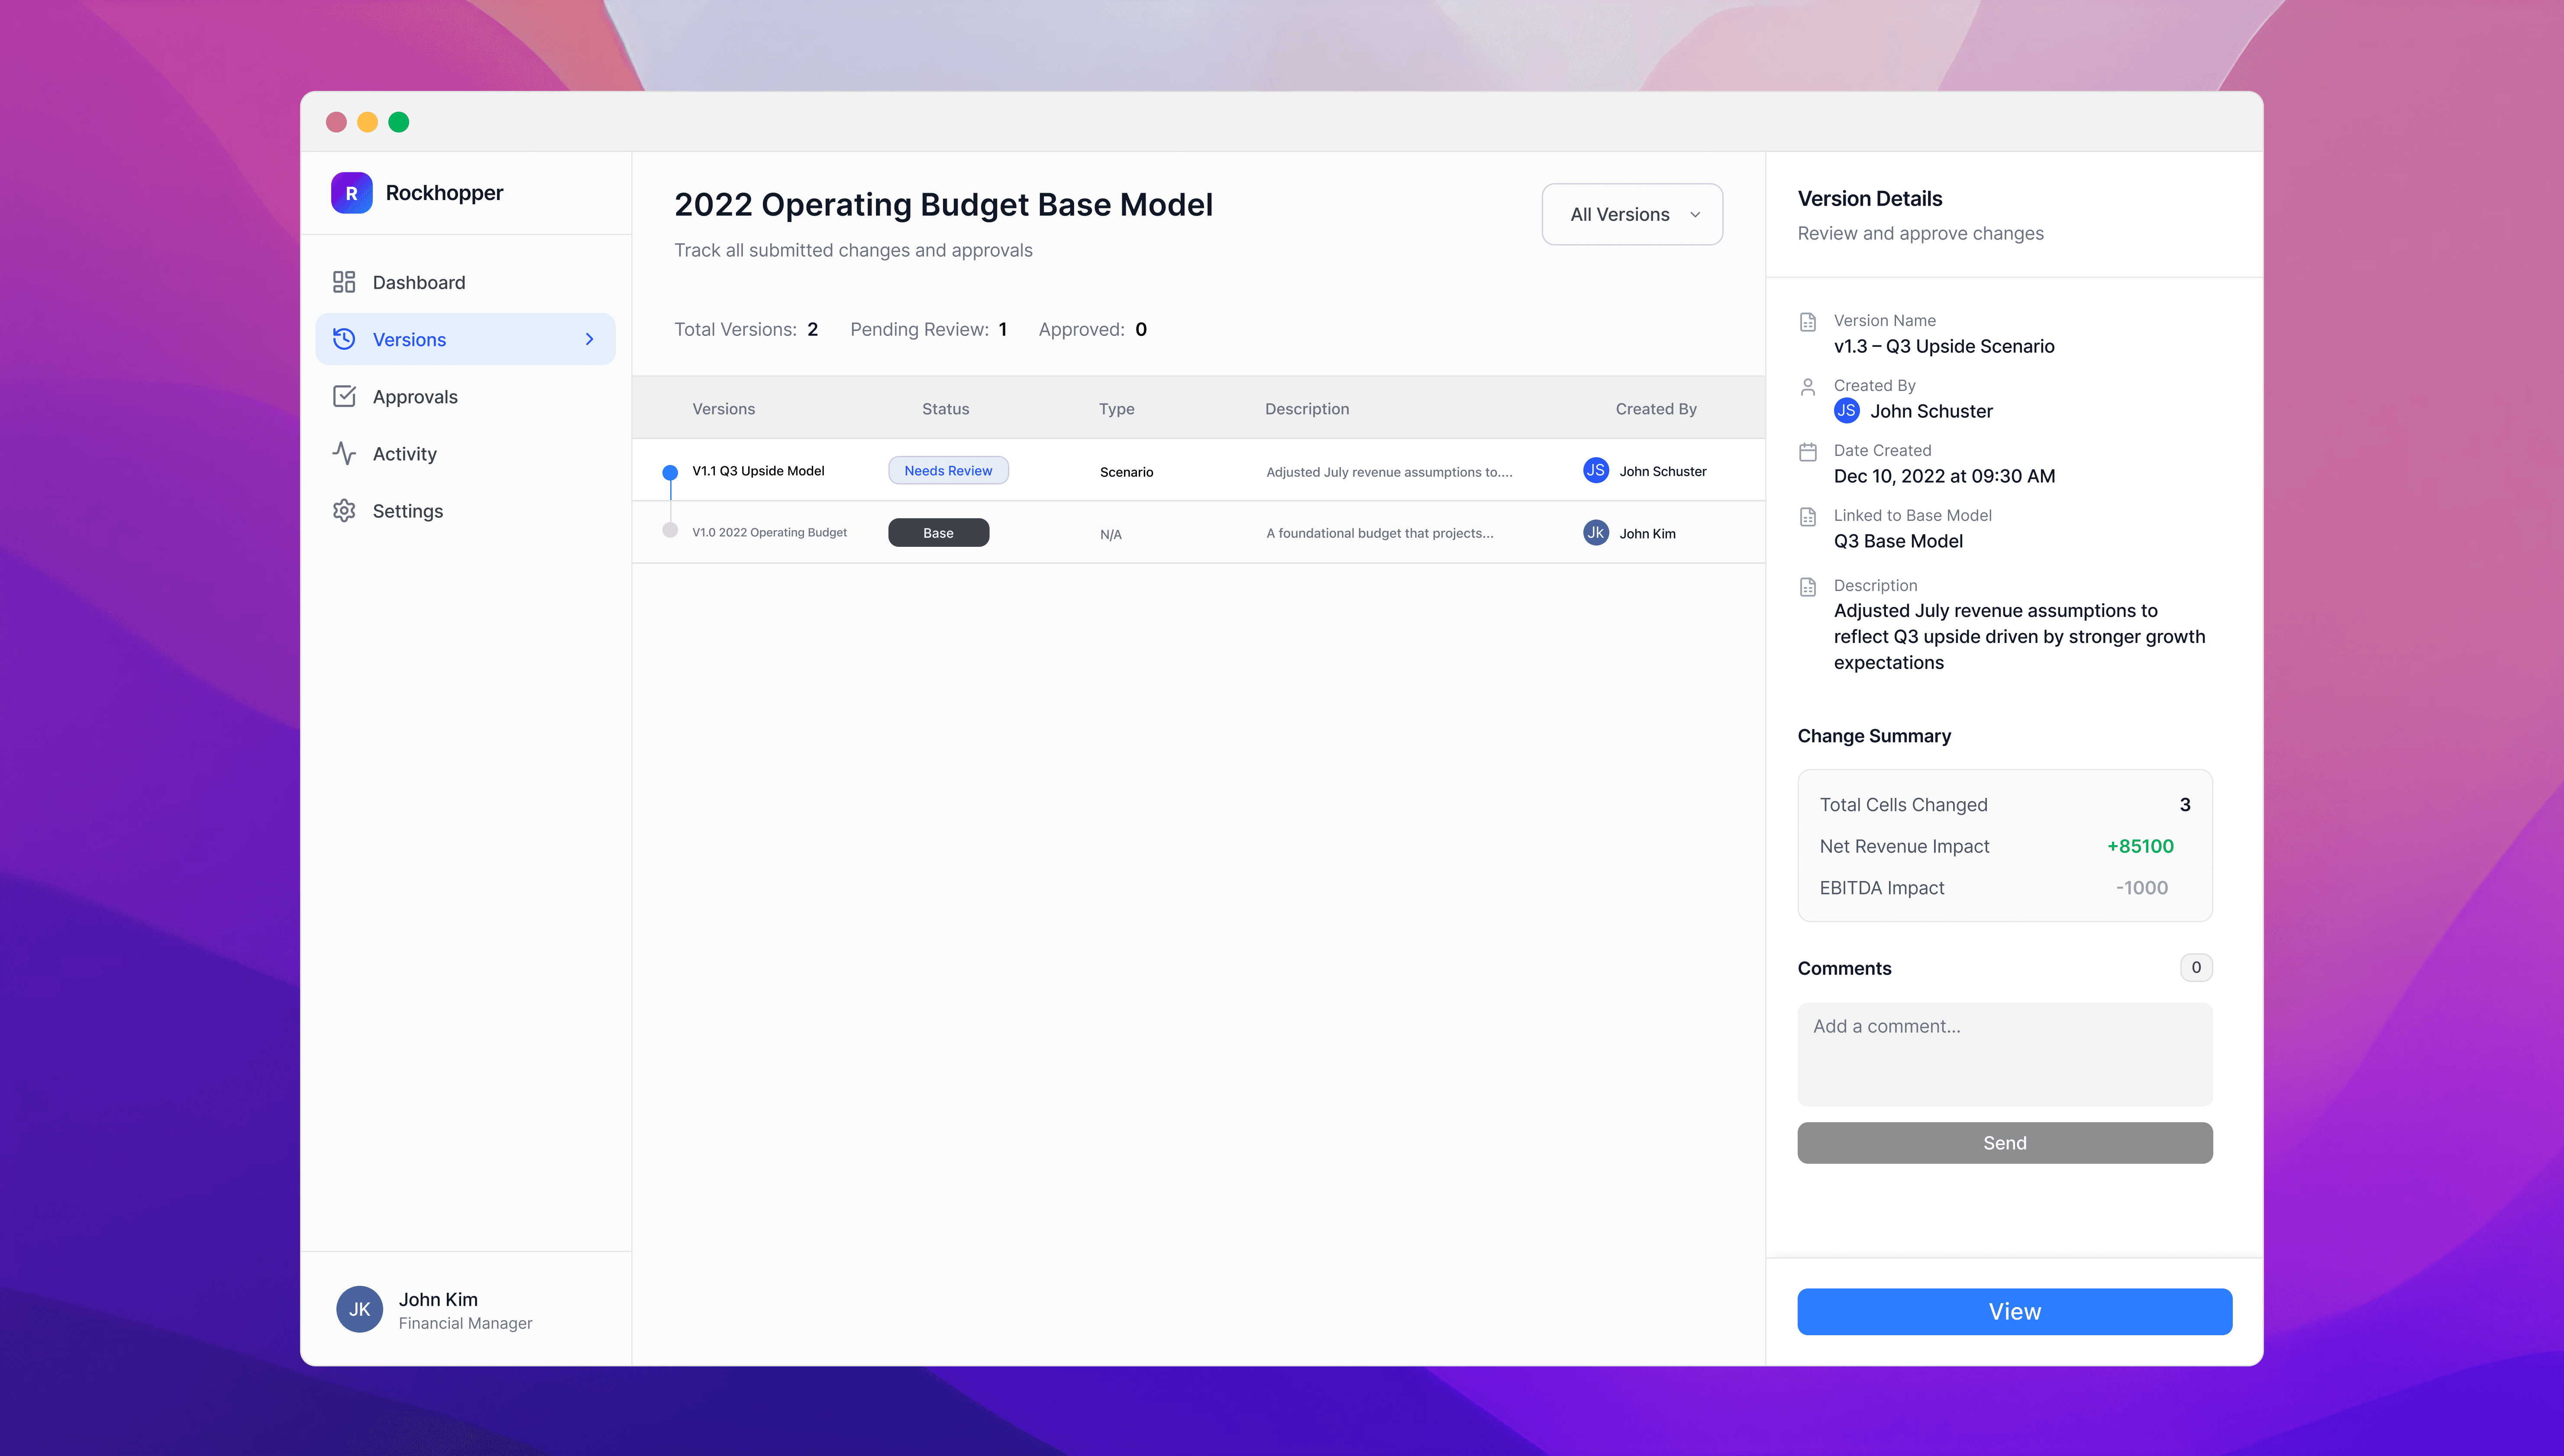The image size is (2564, 1456).
Task: Select the V1.0 2022 Operating Budget row
Action: (x=769, y=532)
